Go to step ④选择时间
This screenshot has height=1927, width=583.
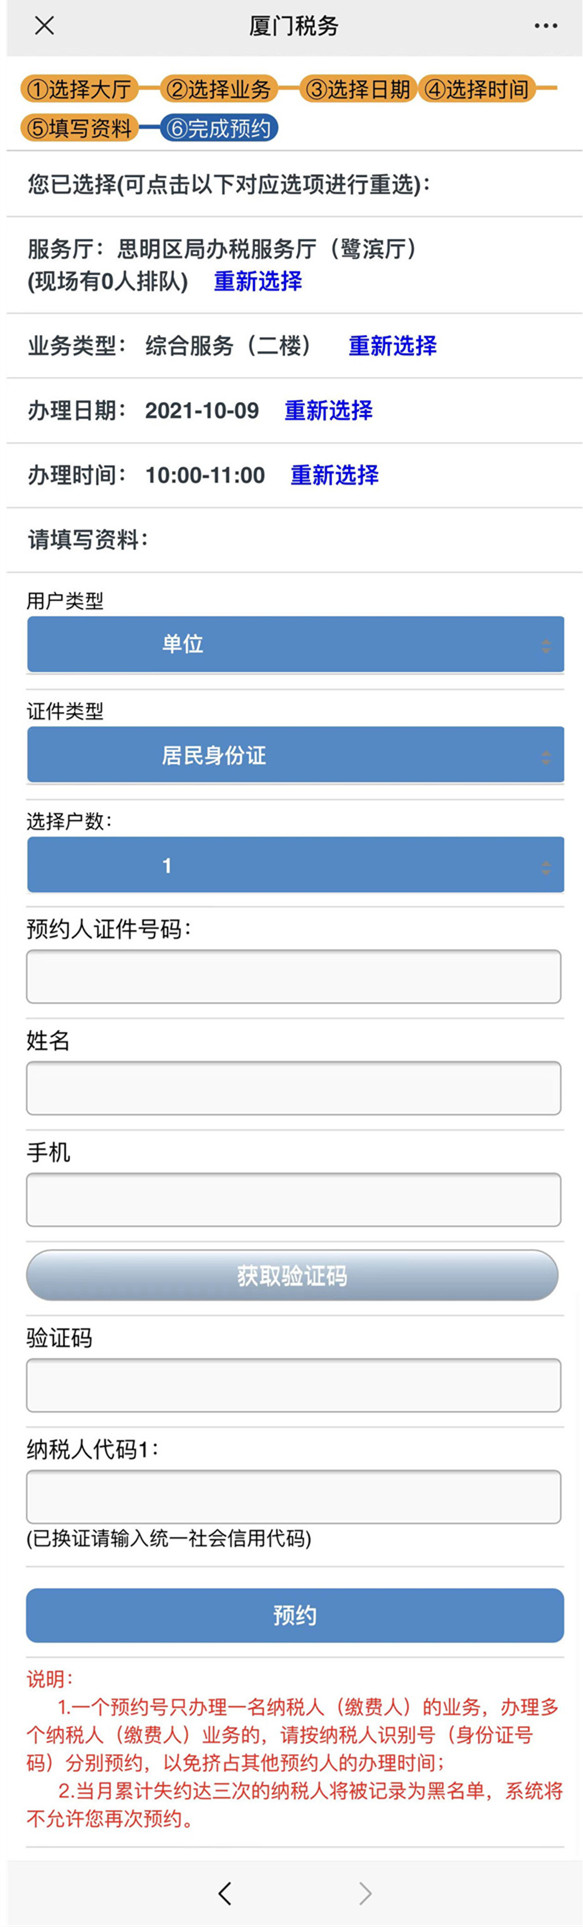coord(477,90)
